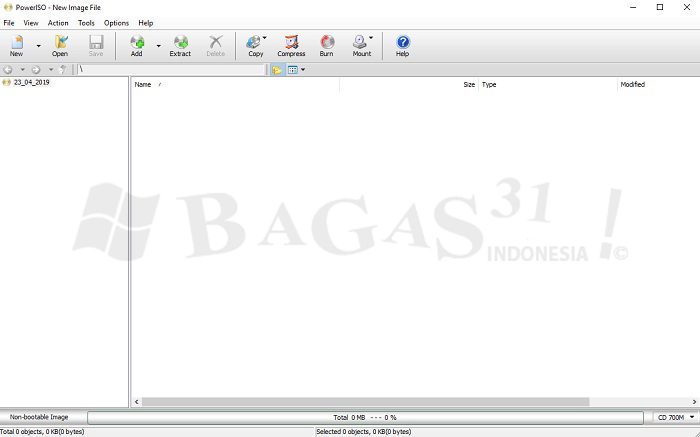700x437 pixels.
Task: Expand the Add button dropdown arrow
Action: (x=158, y=46)
